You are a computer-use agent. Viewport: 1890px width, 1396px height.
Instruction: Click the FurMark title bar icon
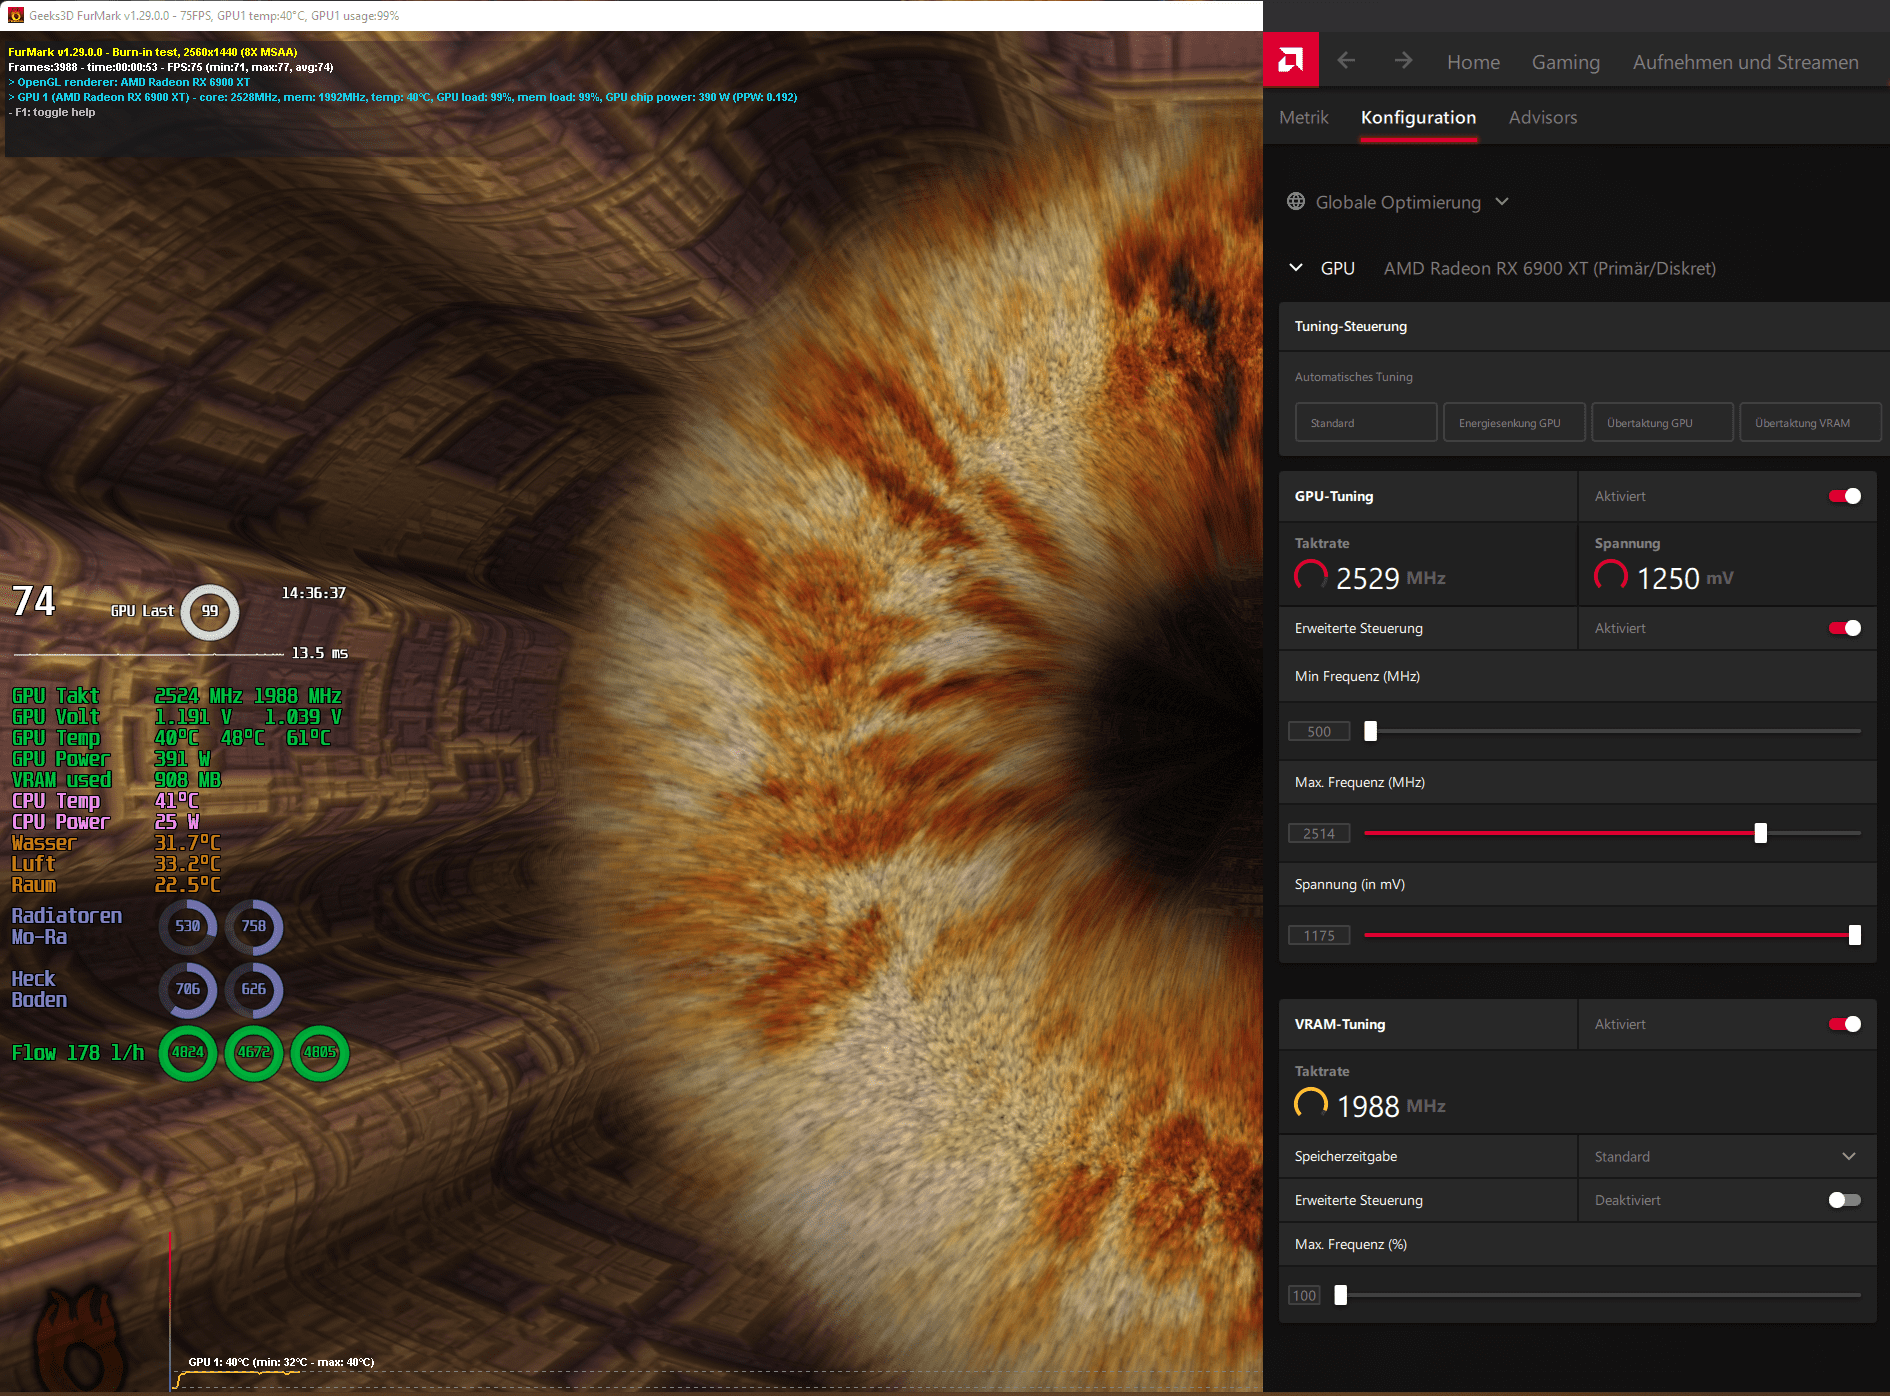point(15,15)
